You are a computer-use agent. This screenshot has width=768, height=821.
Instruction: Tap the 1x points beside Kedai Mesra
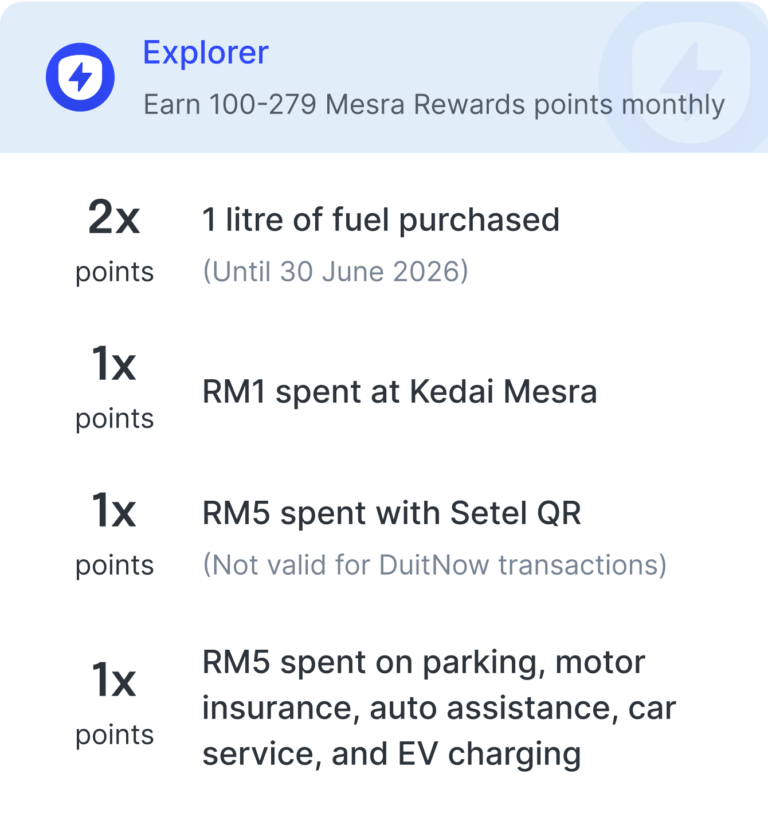point(114,364)
